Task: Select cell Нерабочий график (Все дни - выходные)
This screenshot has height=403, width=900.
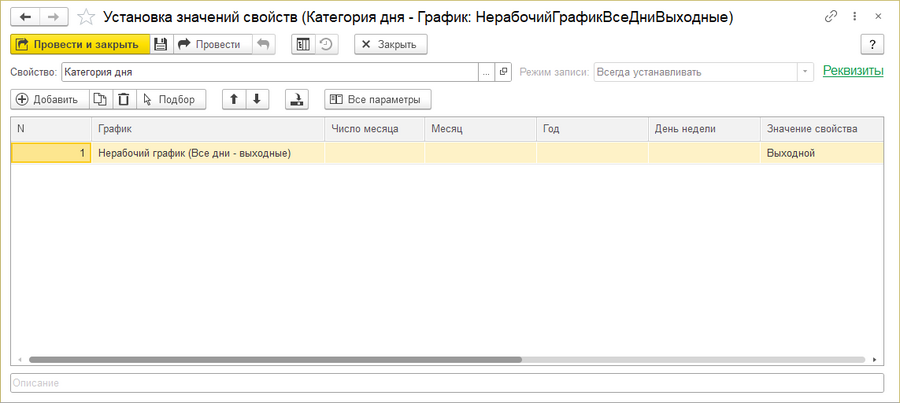Action: [x=208, y=153]
